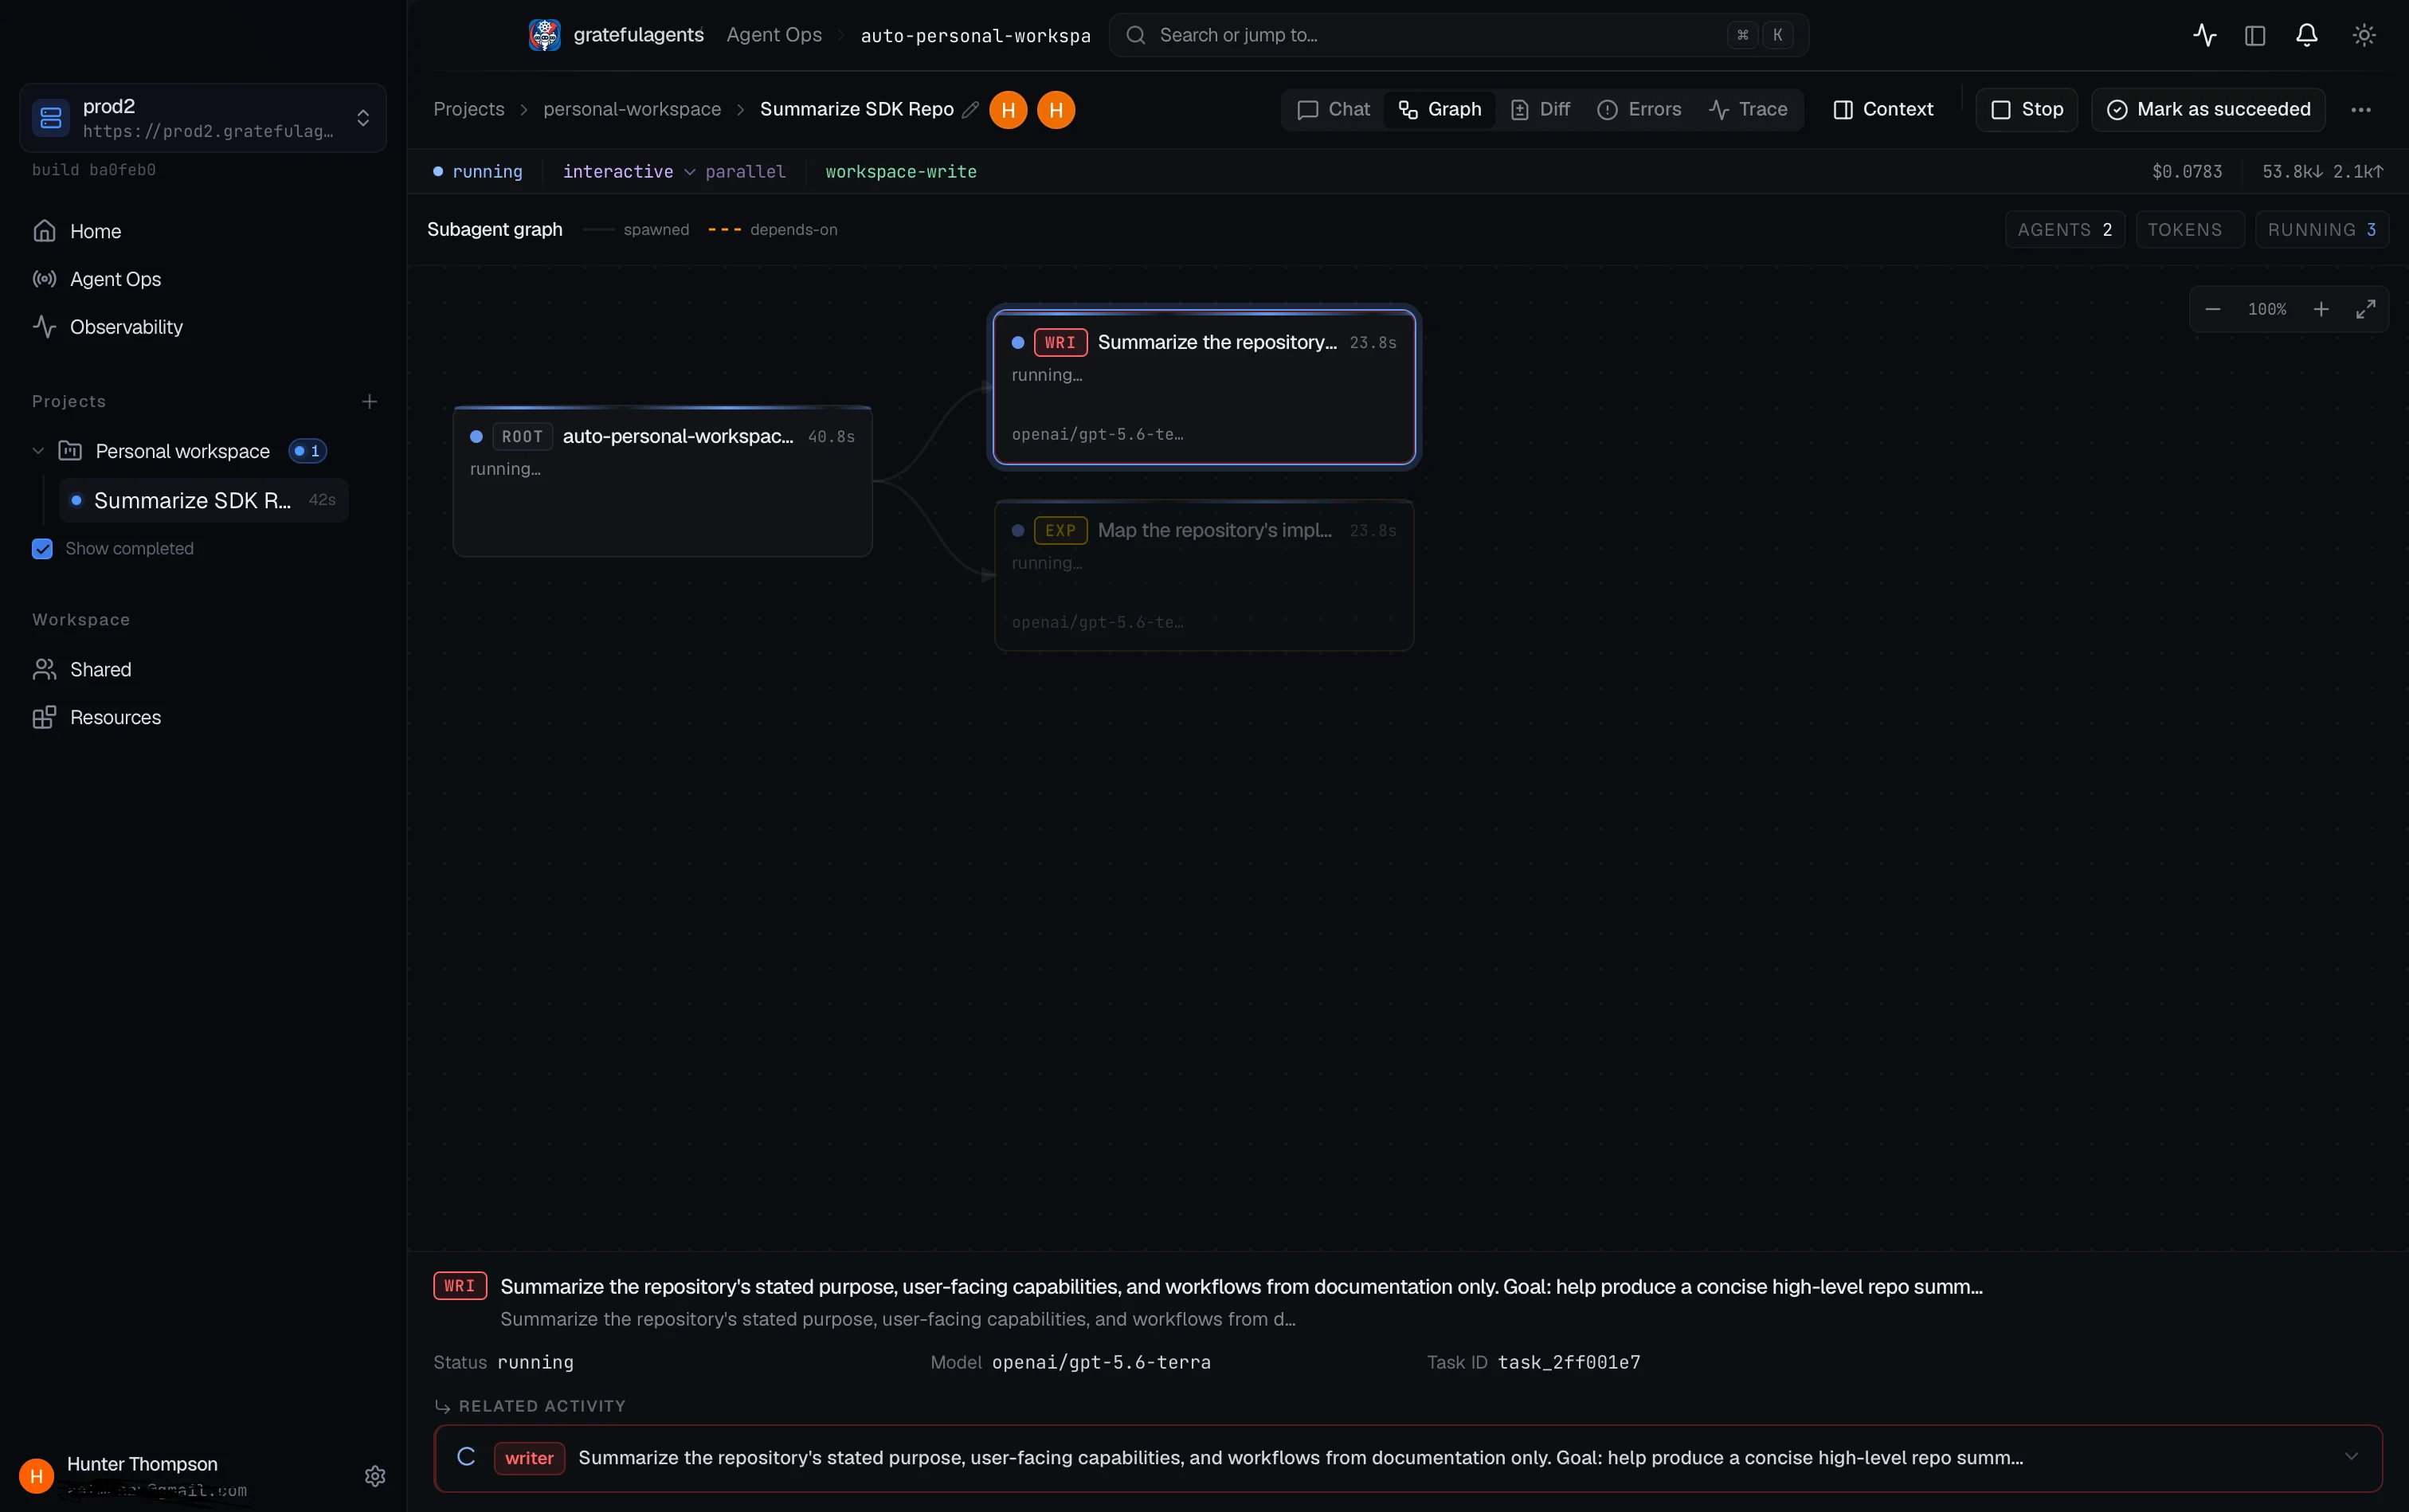
Task: Click the search magnifier icon
Action: [1135, 35]
